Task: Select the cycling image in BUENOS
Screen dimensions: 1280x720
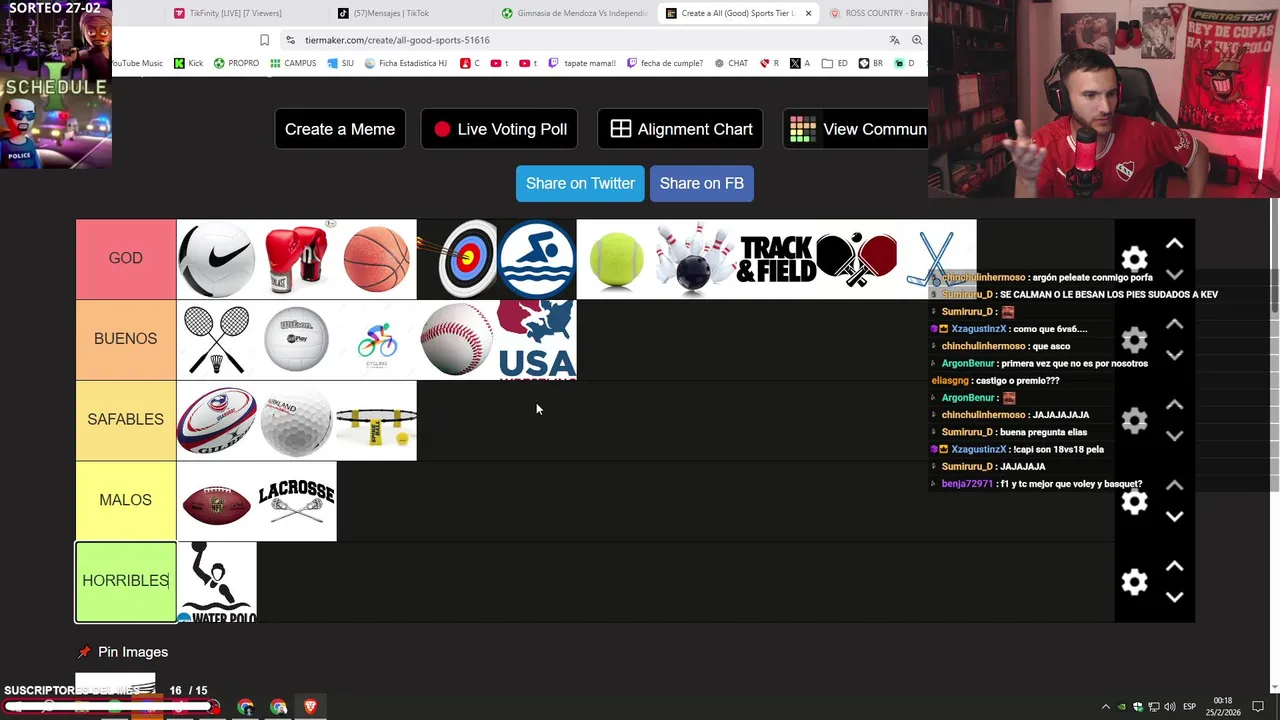Action: coord(376,340)
